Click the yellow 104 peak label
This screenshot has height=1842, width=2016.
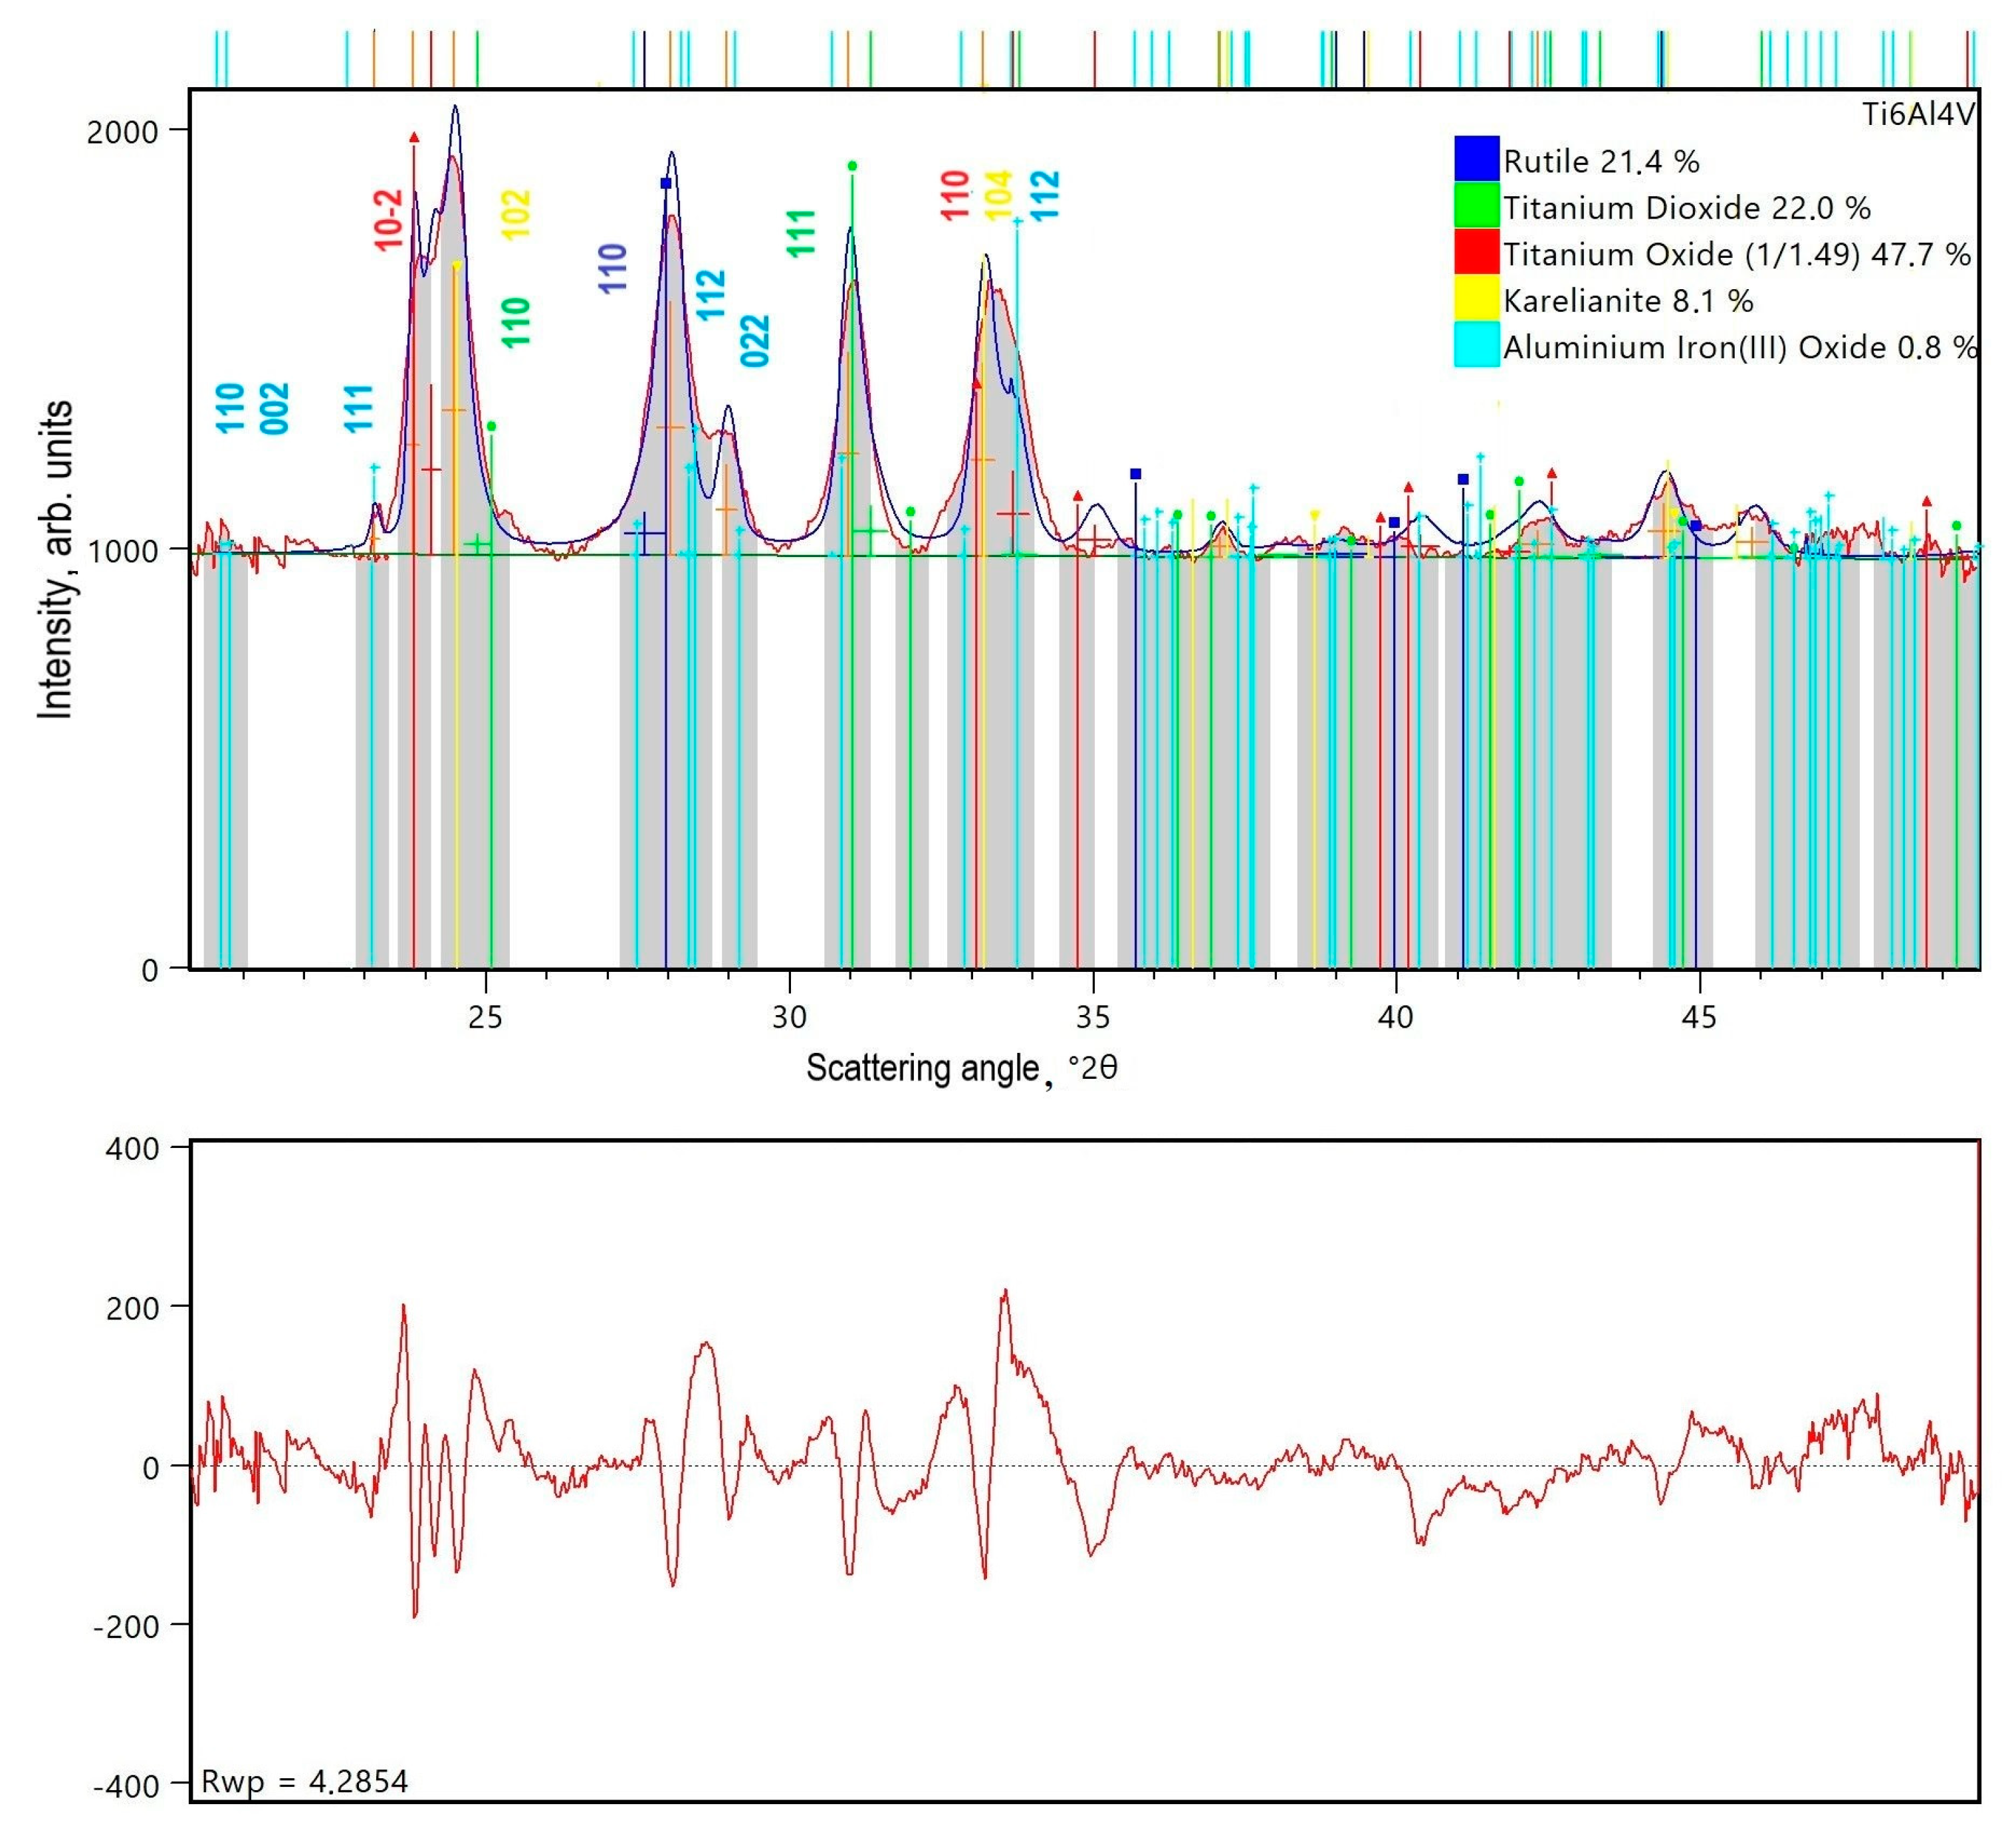tap(998, 195)
